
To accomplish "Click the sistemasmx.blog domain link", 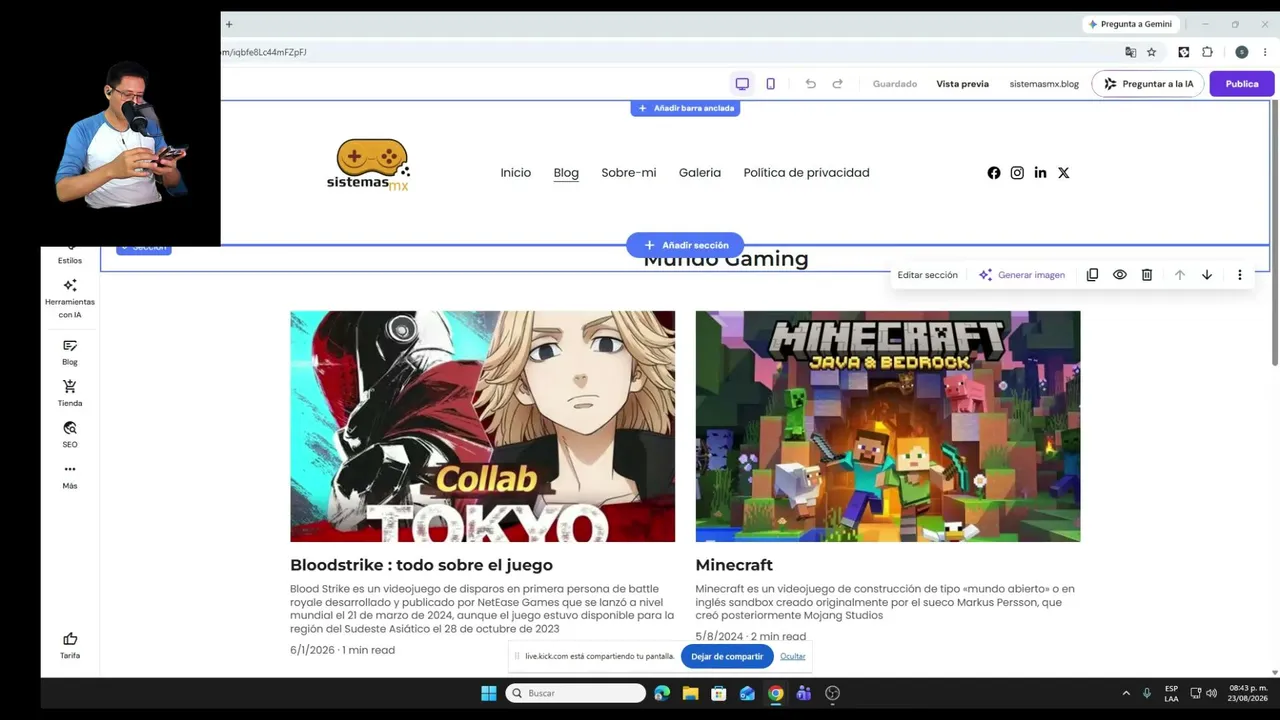I will [x=1044, y=84].
